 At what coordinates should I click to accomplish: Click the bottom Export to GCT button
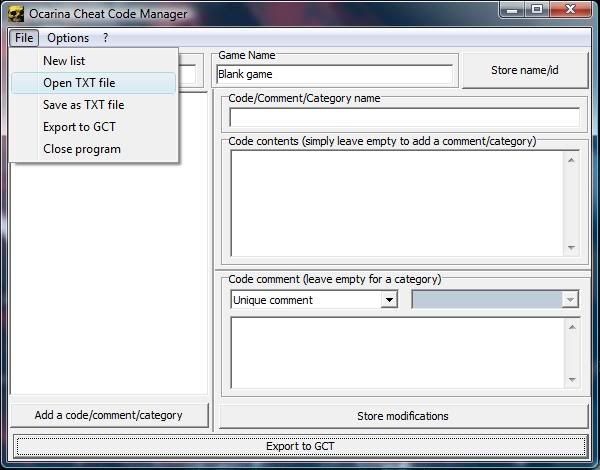coord(300,446)
